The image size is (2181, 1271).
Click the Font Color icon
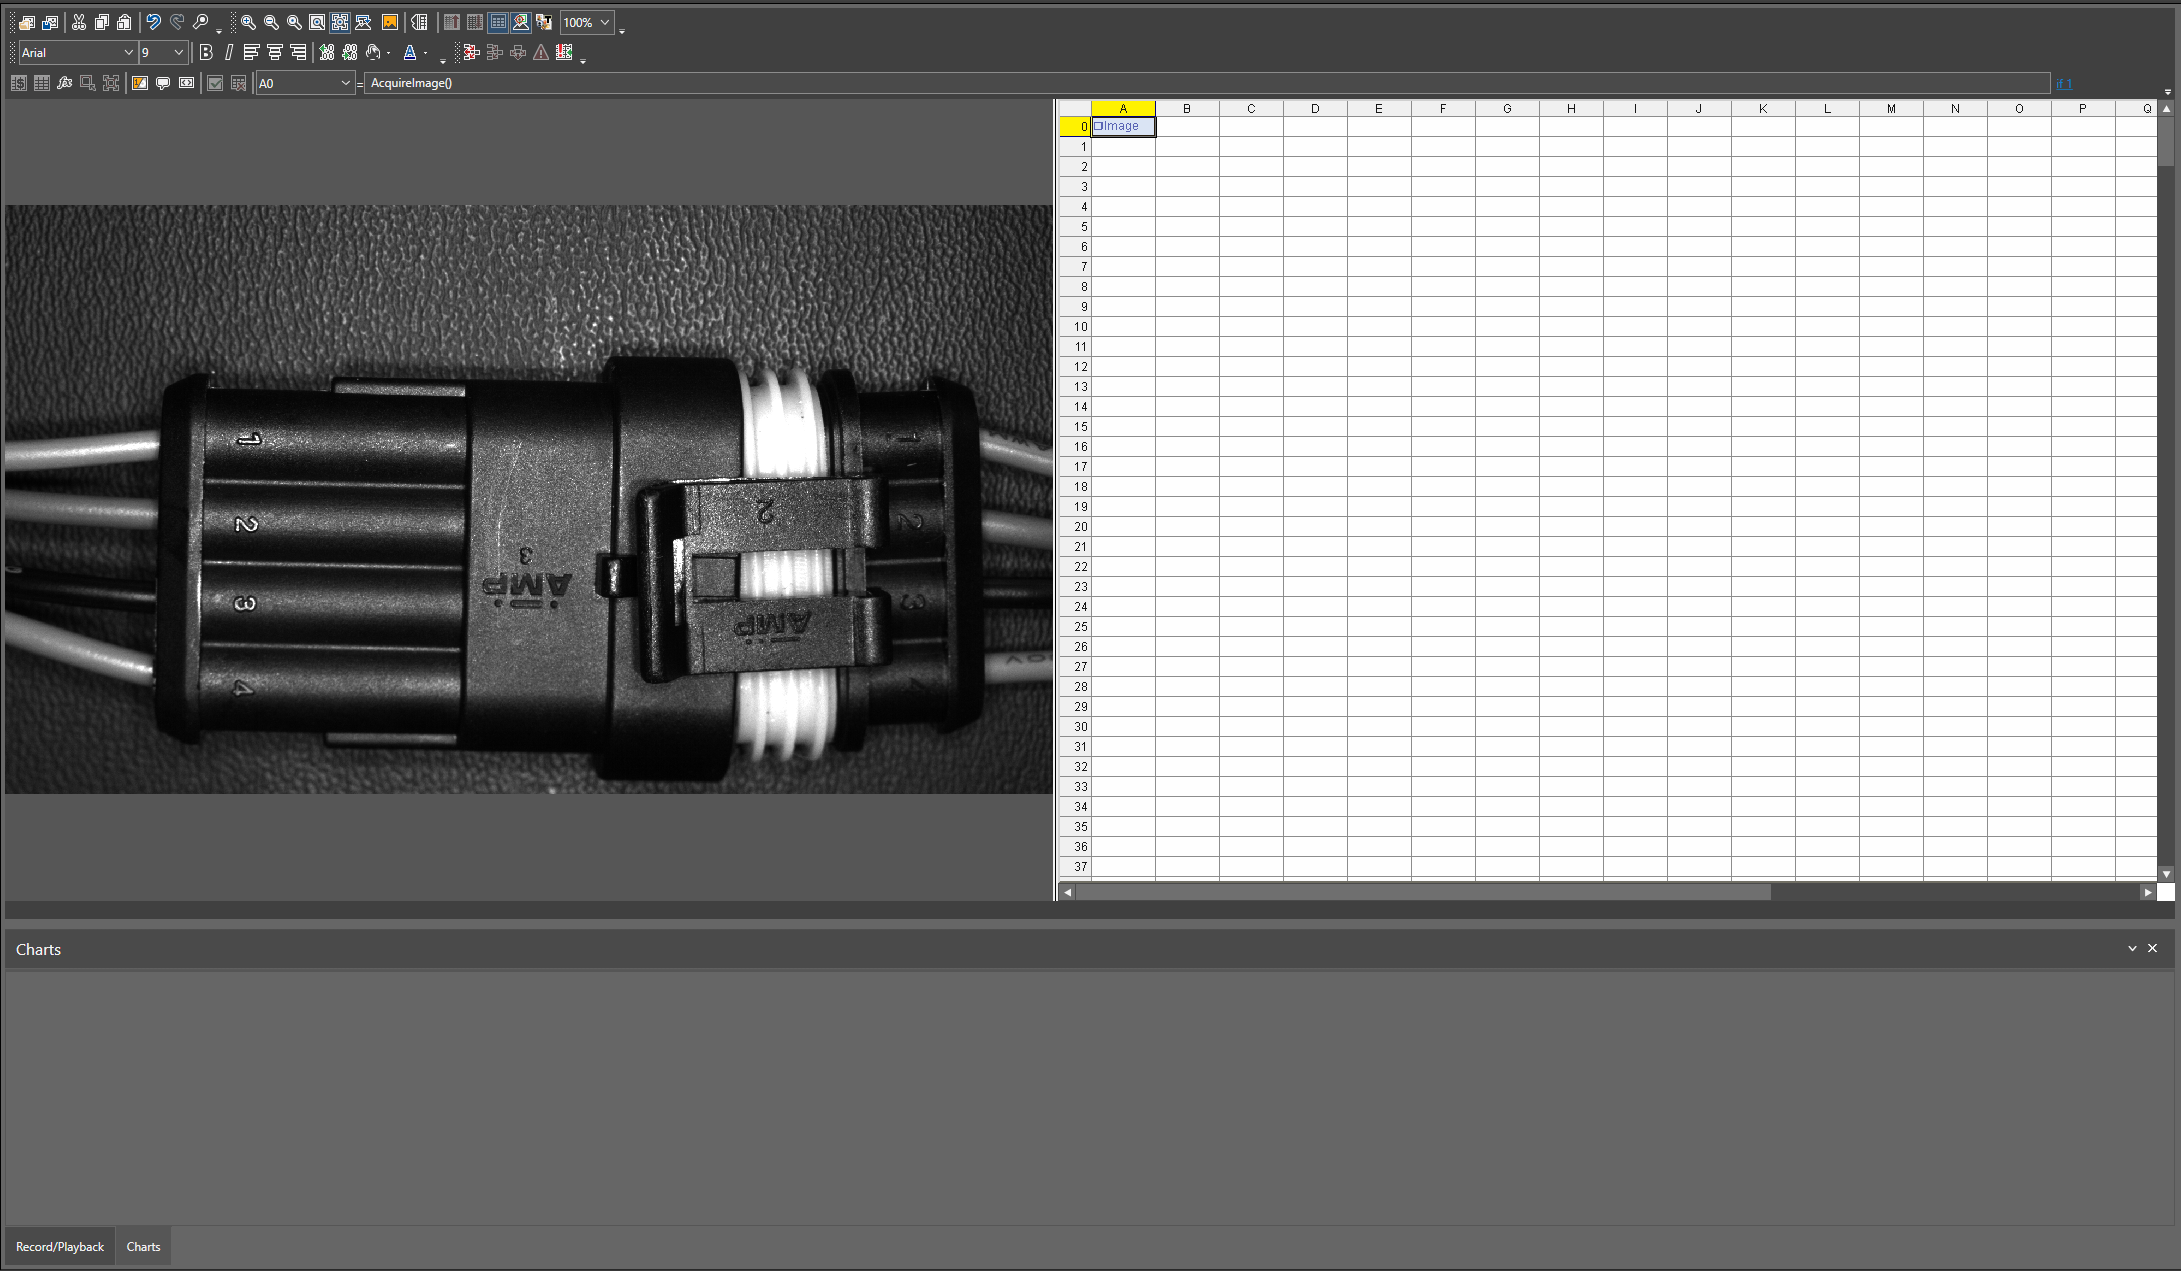411,53
